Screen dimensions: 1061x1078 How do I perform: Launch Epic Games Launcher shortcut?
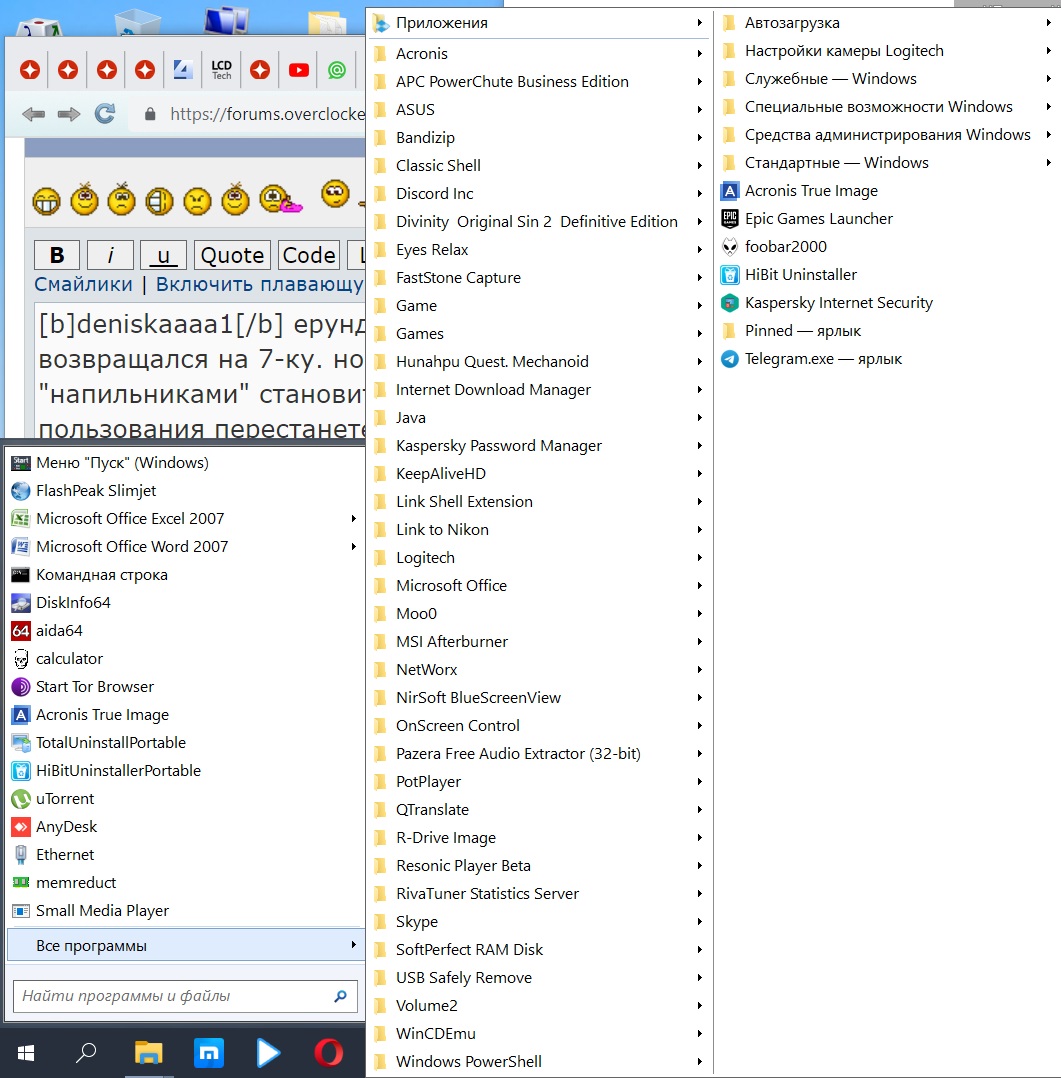pyautogui.click(x=886, y=219)
